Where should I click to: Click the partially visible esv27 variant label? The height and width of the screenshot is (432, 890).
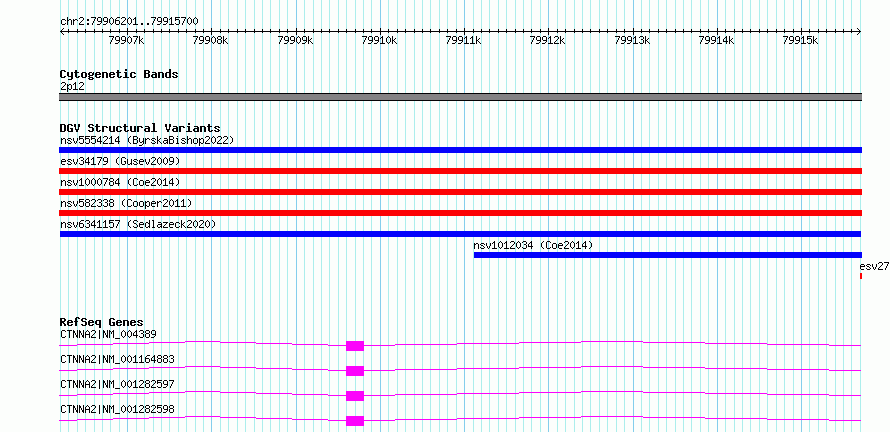pyautogui.click(x=874, y=266)
